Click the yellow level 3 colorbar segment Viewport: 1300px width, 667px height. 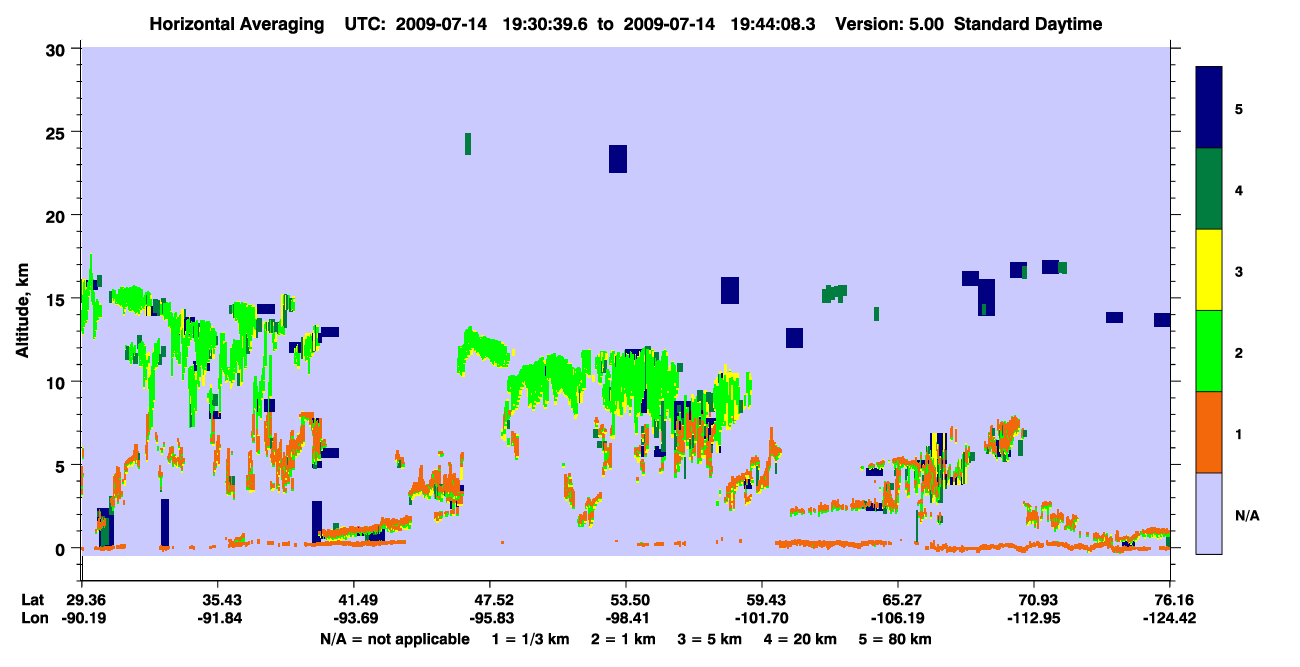pos(1209,270)
